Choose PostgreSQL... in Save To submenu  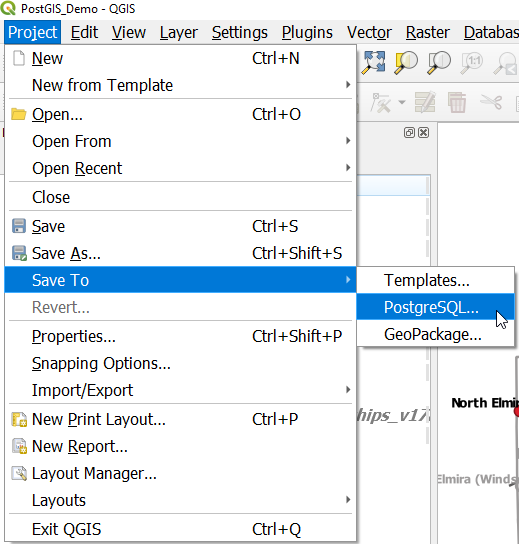[x=435, y=307]
